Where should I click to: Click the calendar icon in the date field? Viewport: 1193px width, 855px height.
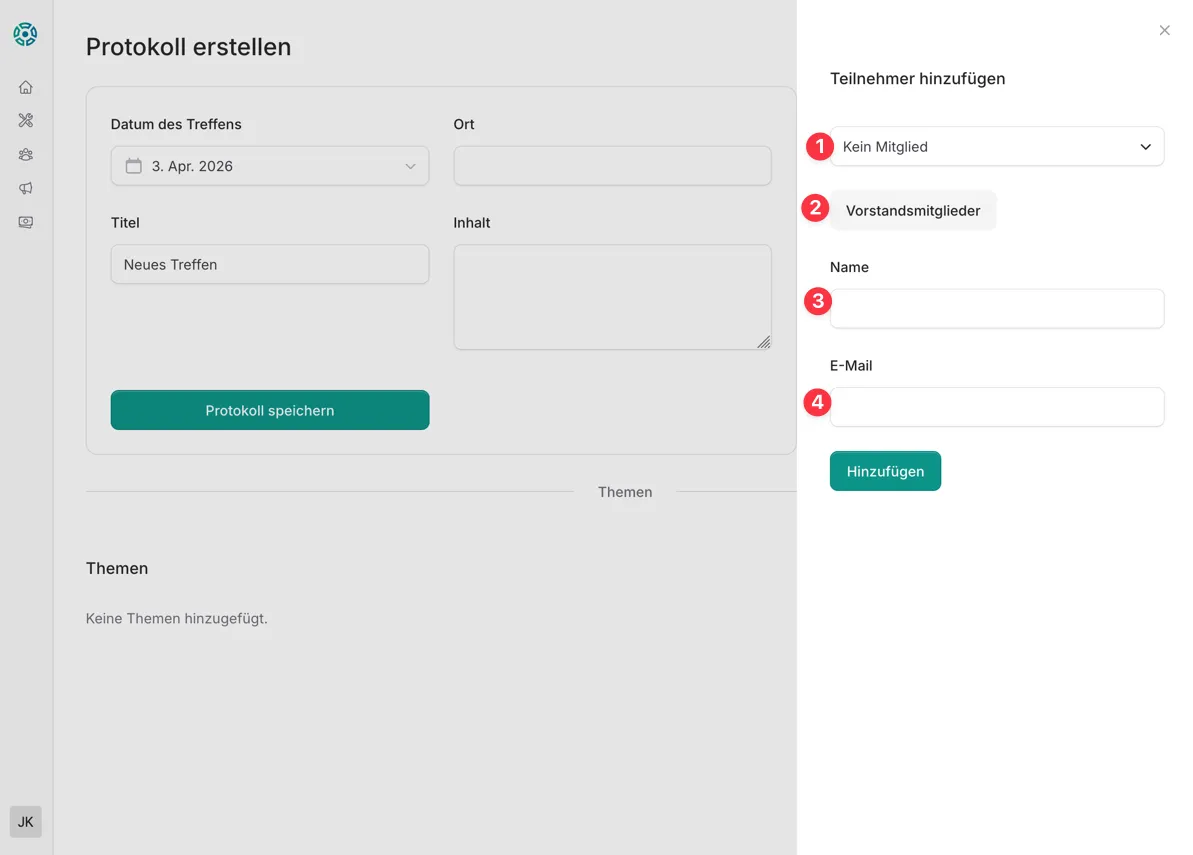tap(133, 166)
